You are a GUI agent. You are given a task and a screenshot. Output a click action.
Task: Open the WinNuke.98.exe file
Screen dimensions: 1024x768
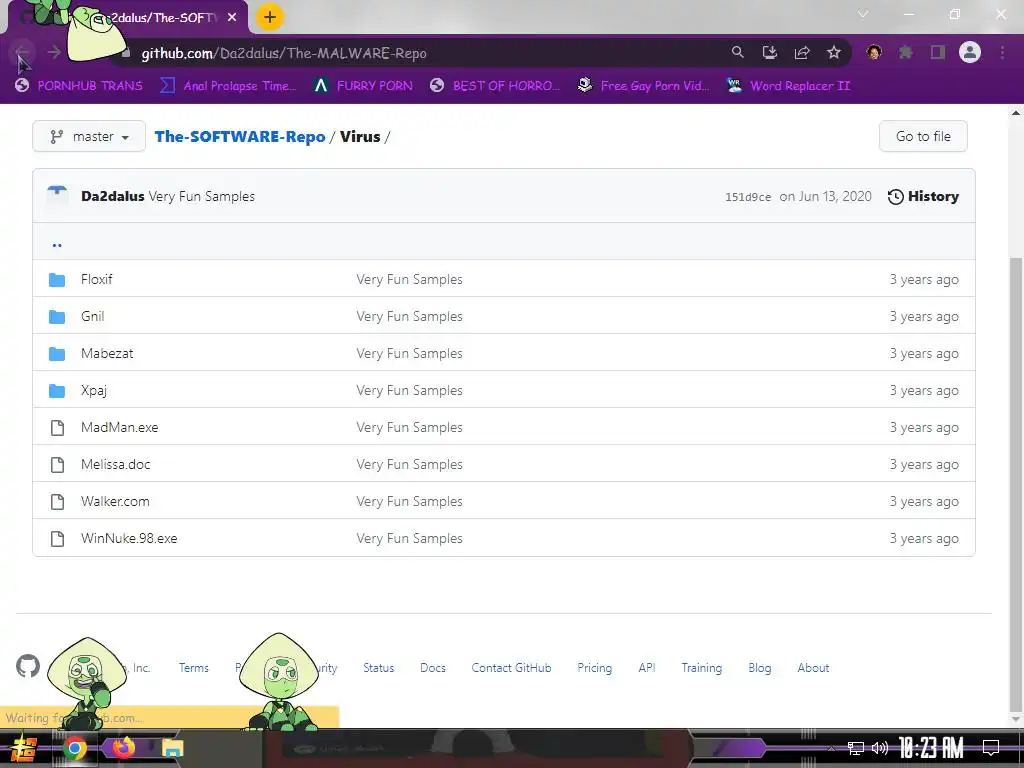click(x=129, y=539)
